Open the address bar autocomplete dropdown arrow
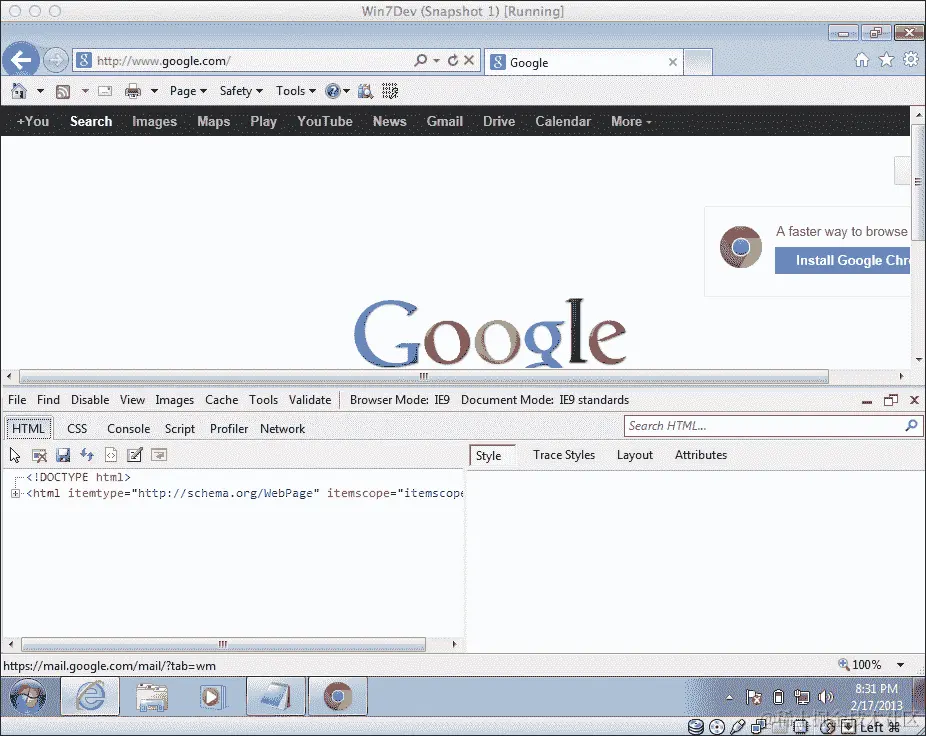Screen dimensions: 926x736 (436, 60)
